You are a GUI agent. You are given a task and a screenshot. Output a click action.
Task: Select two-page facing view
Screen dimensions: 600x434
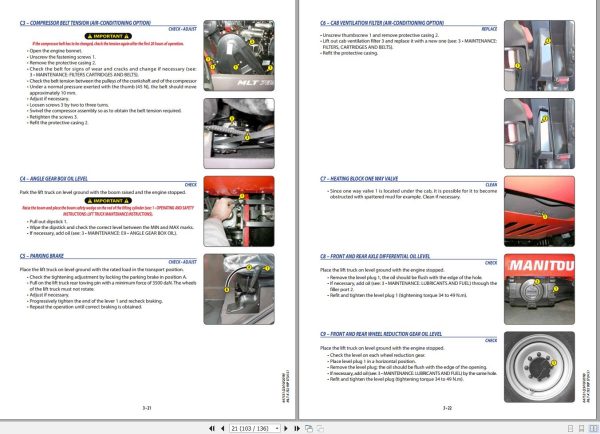[593, 428]
